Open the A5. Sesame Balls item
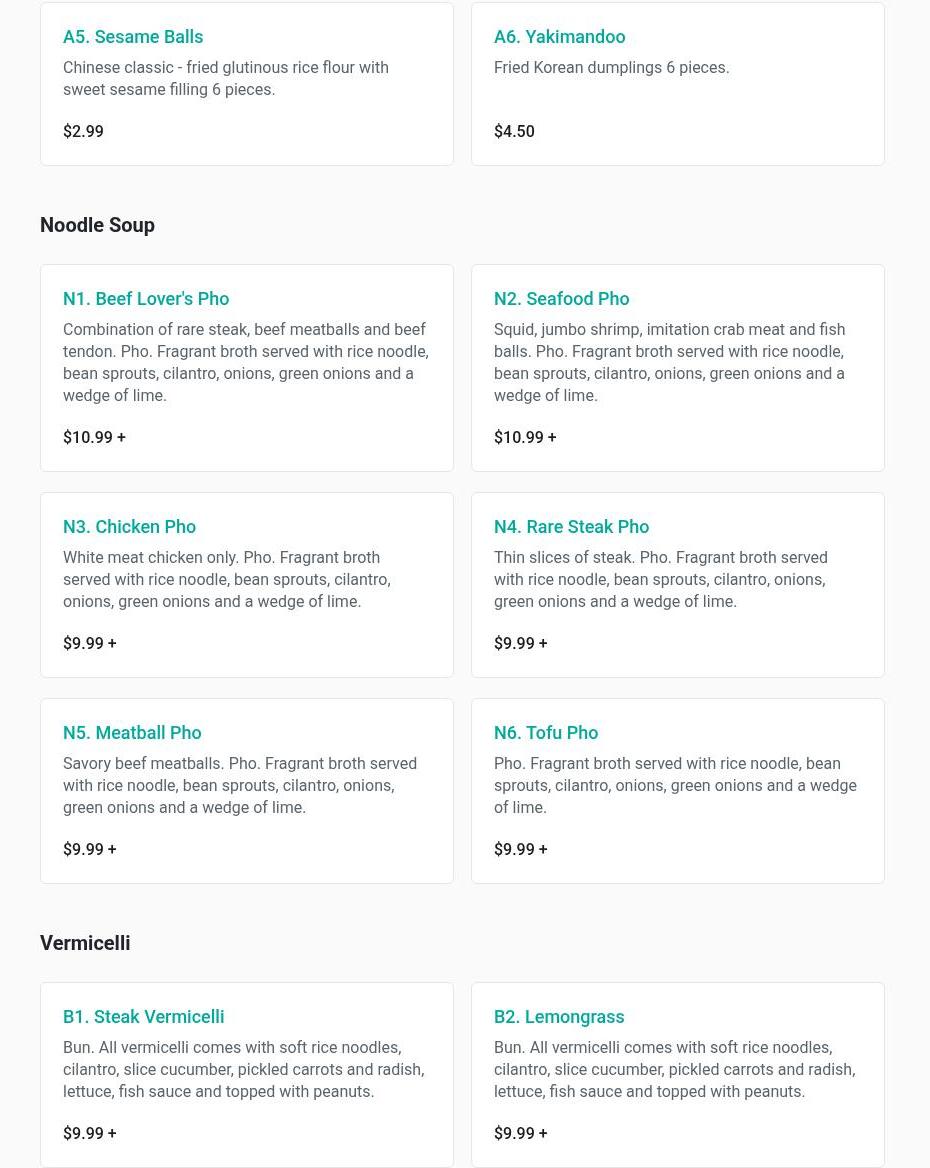The image size is (930, 1168). 133,37
